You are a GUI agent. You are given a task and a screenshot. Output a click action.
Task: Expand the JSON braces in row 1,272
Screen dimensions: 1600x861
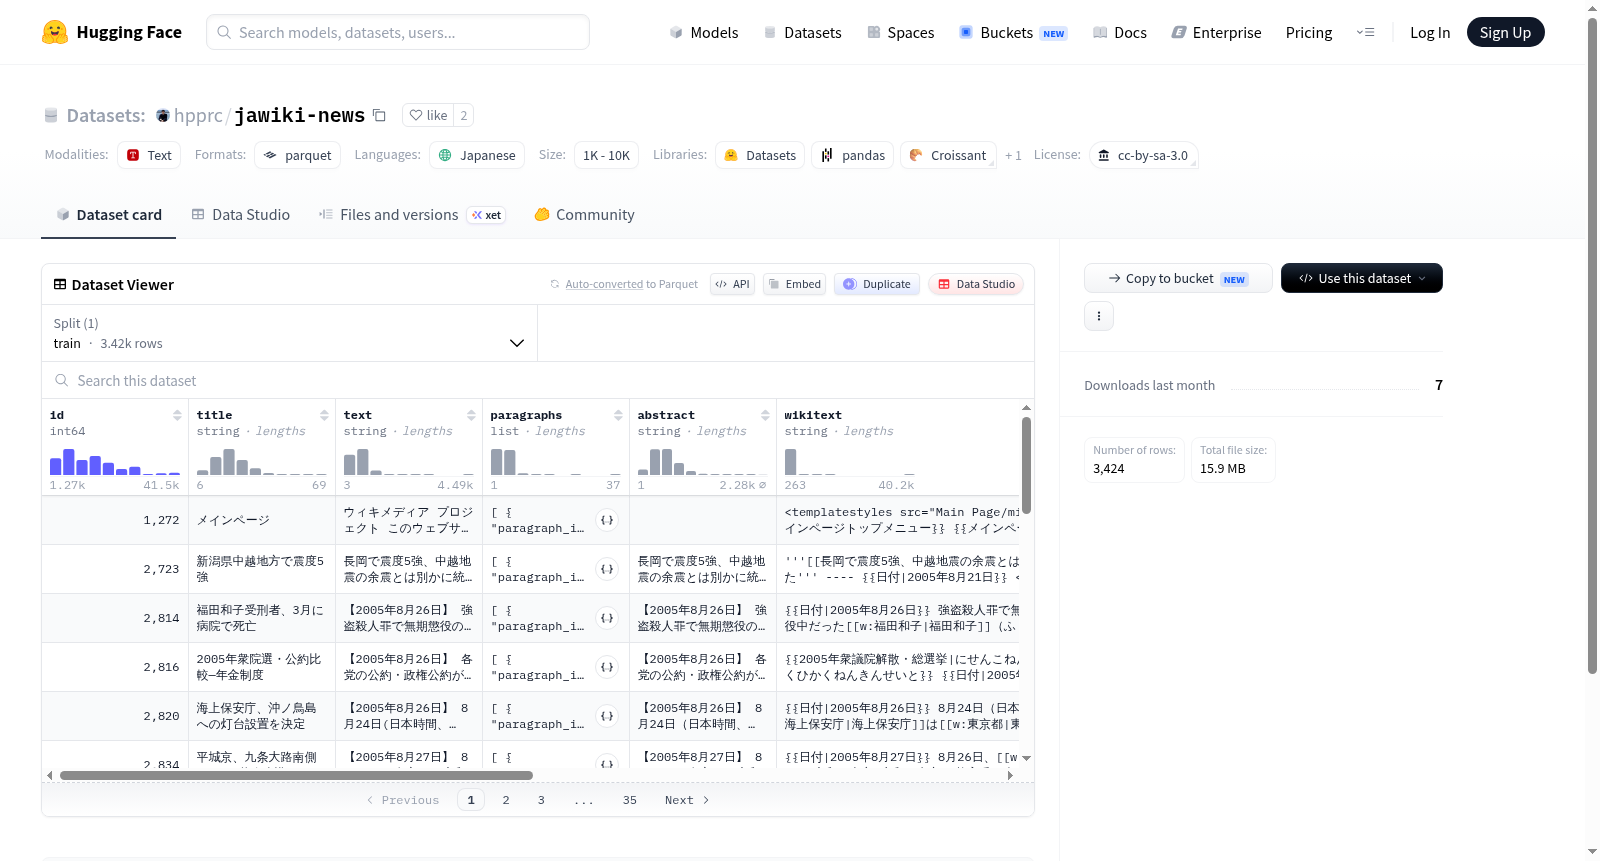coord(607,520)
